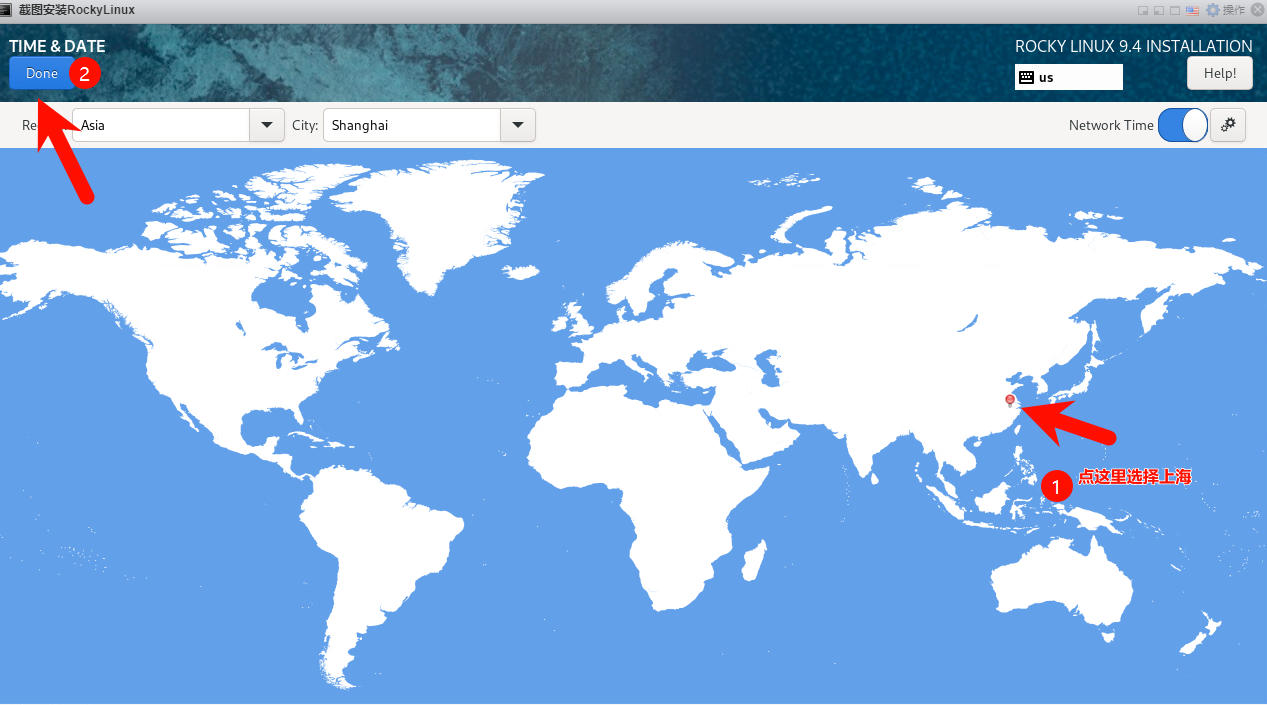
Task: Open the Help! page
Action: click(x=1220, y=73)
